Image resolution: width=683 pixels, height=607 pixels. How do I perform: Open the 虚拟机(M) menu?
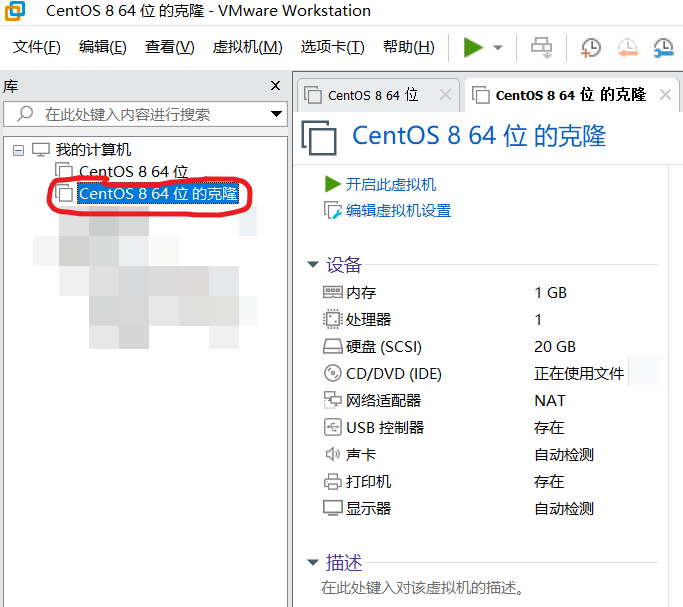[247, 47]
